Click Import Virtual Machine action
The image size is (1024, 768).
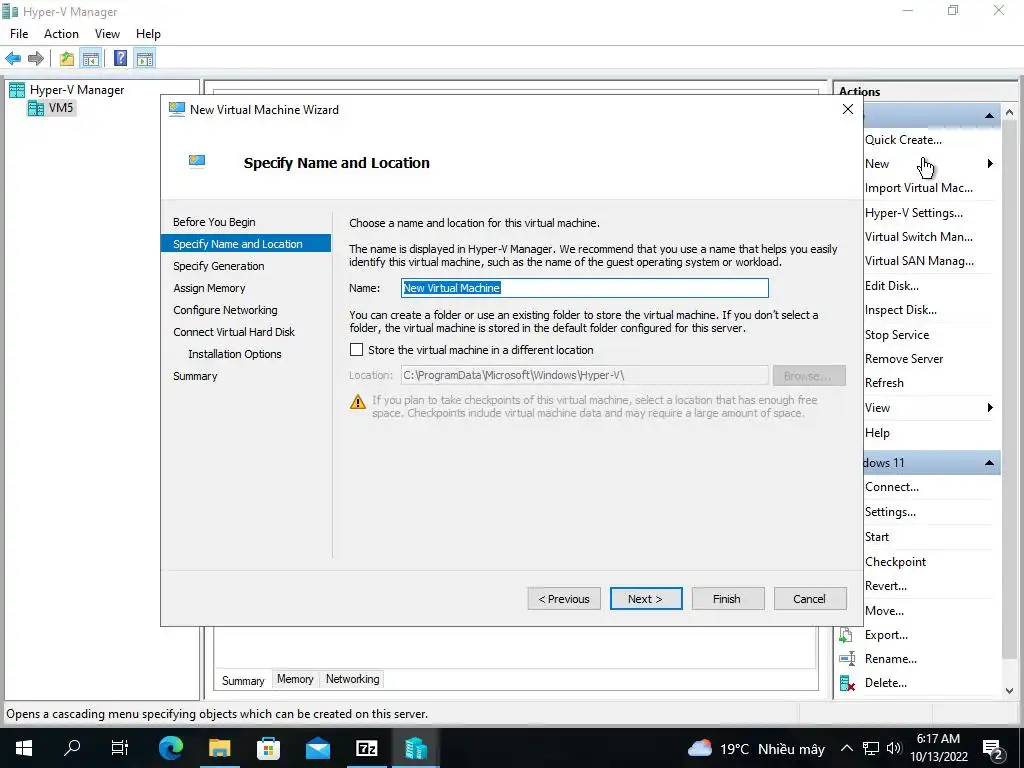pyautogui.click(x=918, y=188)
